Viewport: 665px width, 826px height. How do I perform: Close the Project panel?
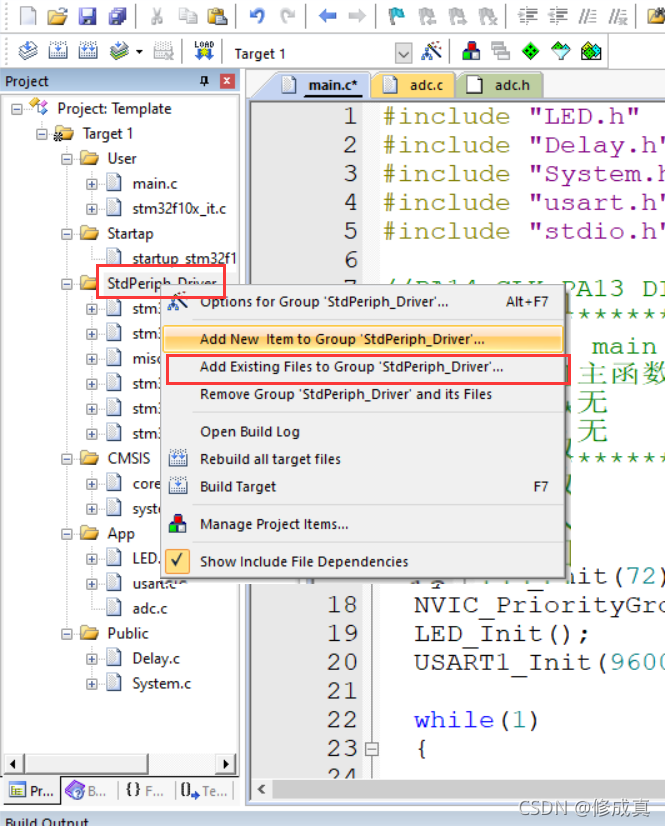click(x=227, y=81)
